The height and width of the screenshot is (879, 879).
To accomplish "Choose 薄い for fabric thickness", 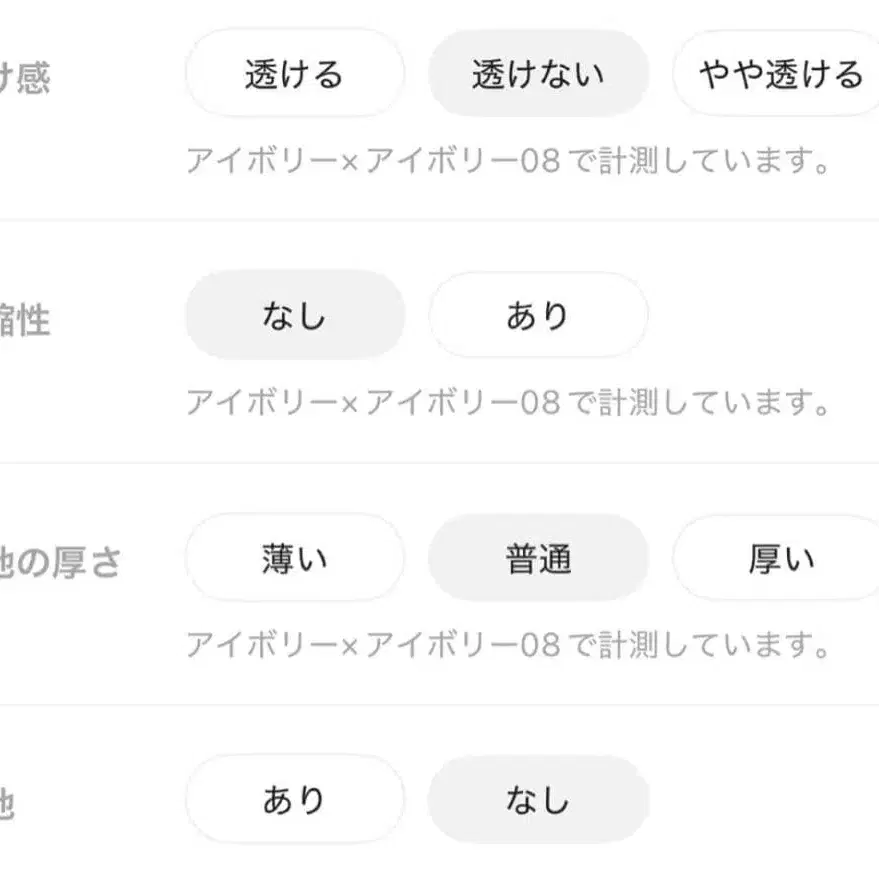I will [294, 558].
